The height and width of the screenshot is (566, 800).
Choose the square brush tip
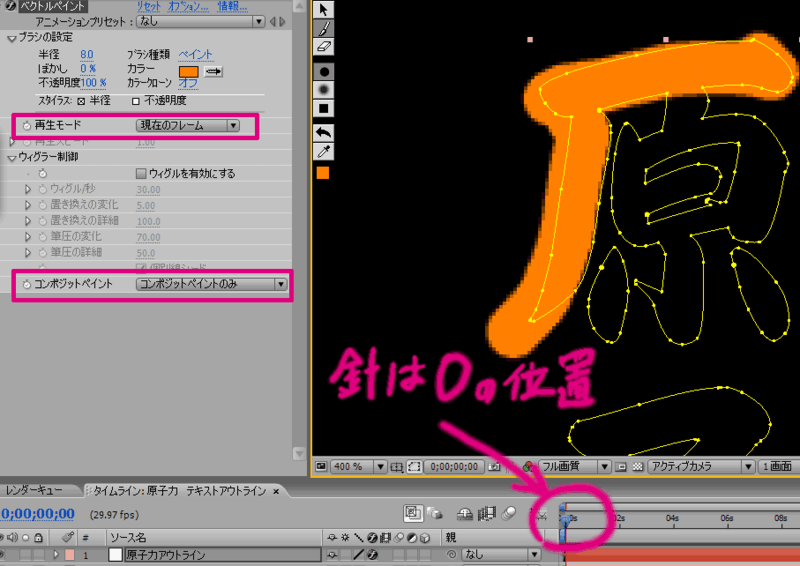click(323, 108)
